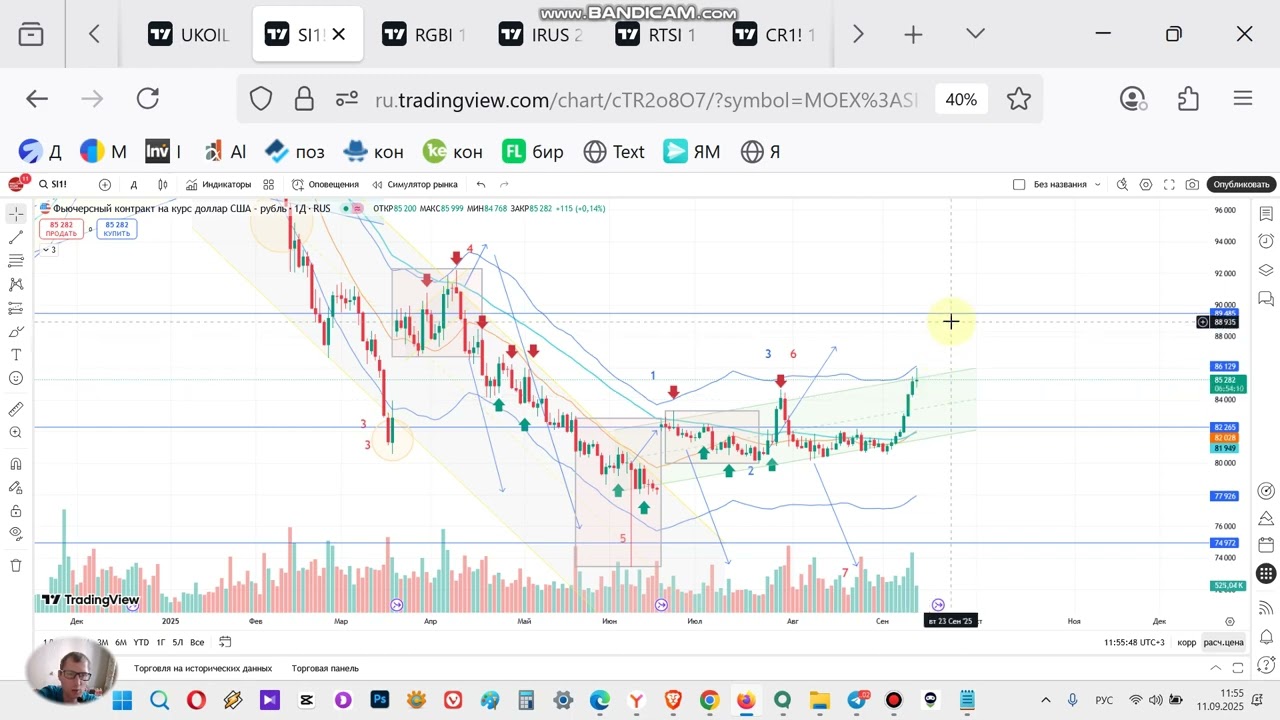Open the Д timeframe selector
The image size is (1280, 720).
click(x=133, y=184)
